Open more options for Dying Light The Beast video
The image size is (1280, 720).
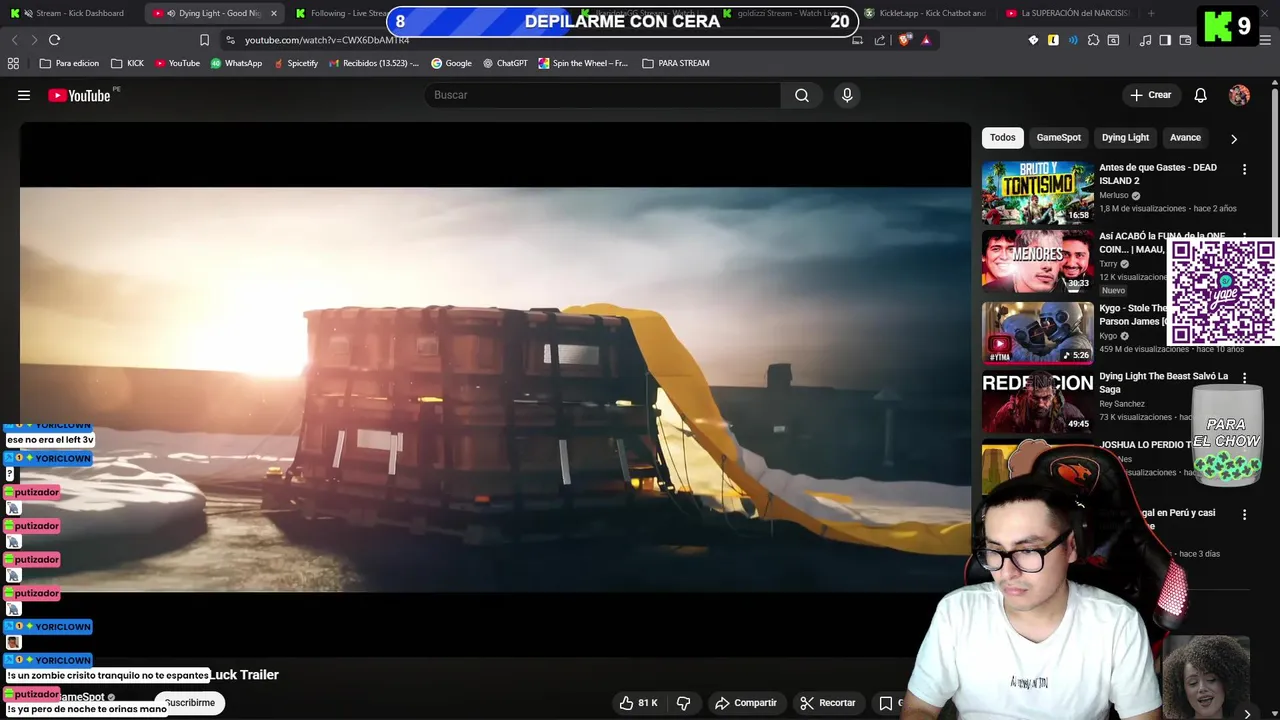pos(1244,378)
